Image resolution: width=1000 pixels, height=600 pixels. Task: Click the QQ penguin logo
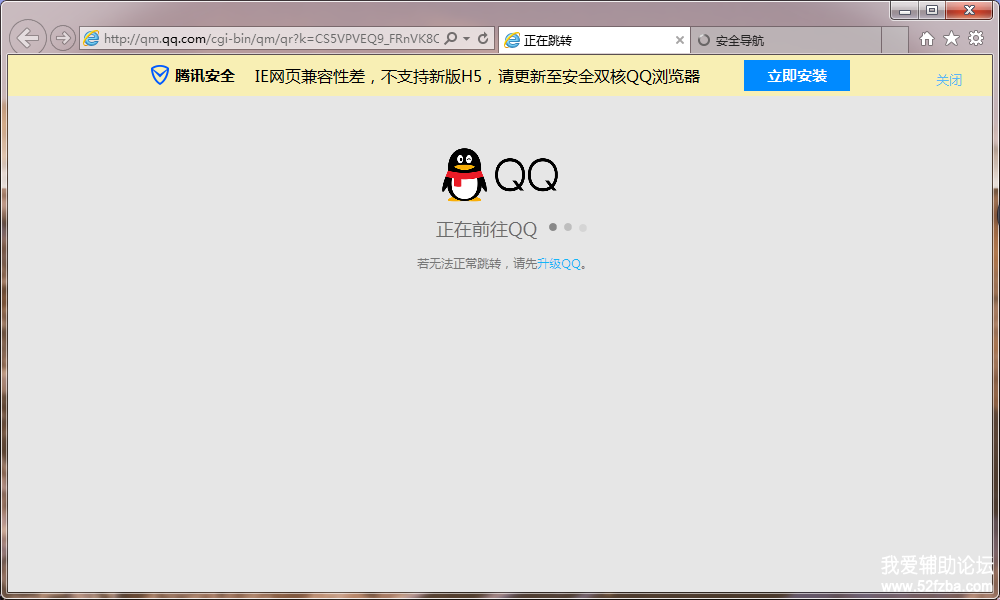coord(464,175)
